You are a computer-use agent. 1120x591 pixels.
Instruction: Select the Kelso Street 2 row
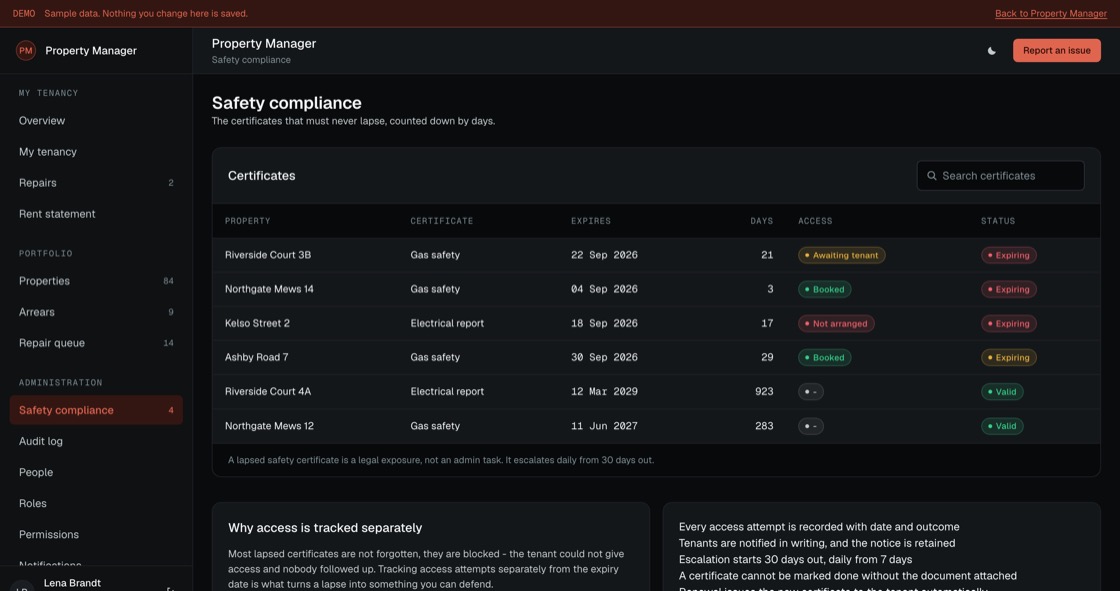click(656, 323)
